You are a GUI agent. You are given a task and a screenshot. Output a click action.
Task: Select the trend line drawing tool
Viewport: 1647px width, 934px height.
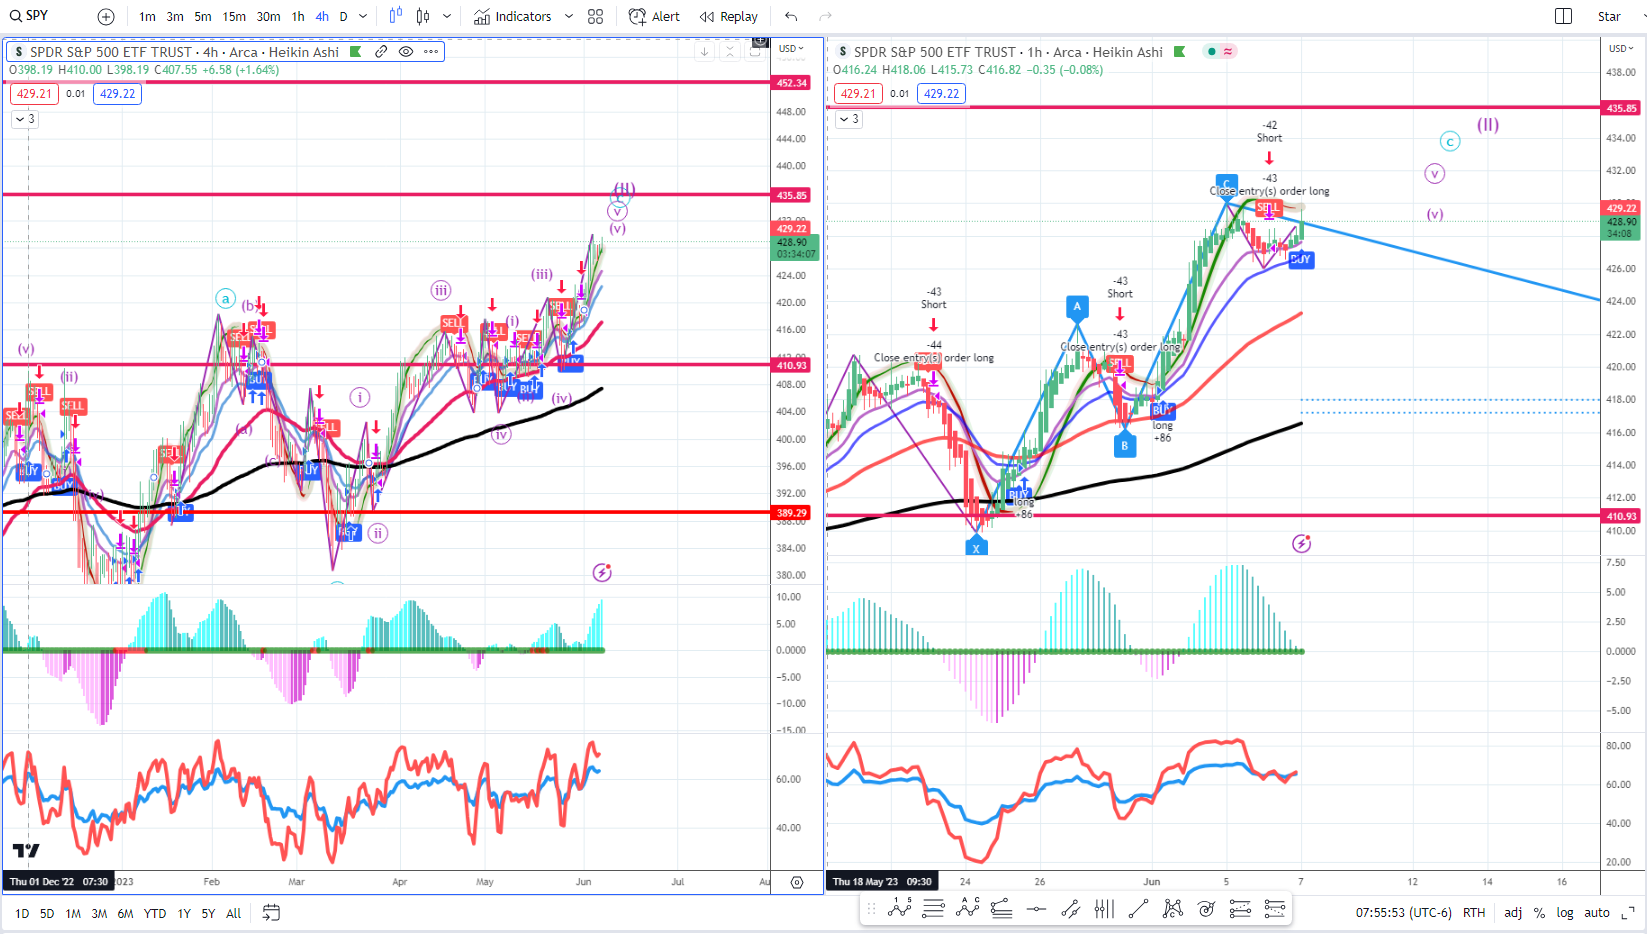(x=1138, y=908)
